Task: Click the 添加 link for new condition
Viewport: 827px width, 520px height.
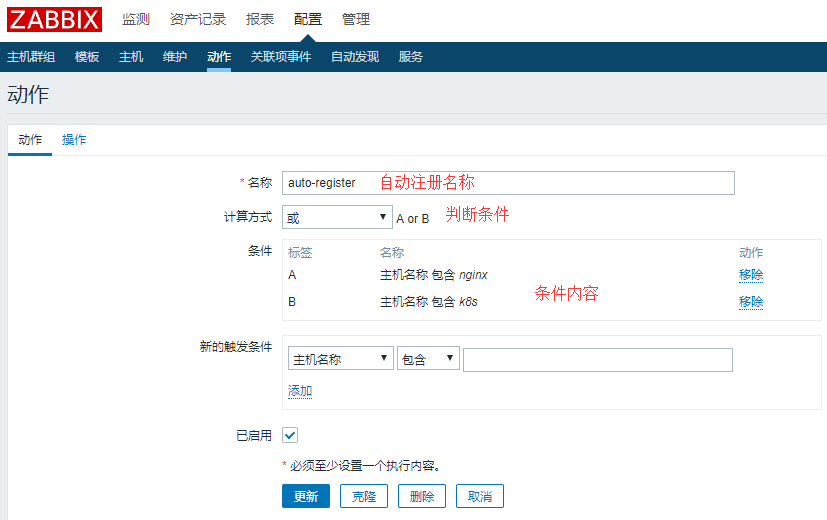Action: coord(300,391)
